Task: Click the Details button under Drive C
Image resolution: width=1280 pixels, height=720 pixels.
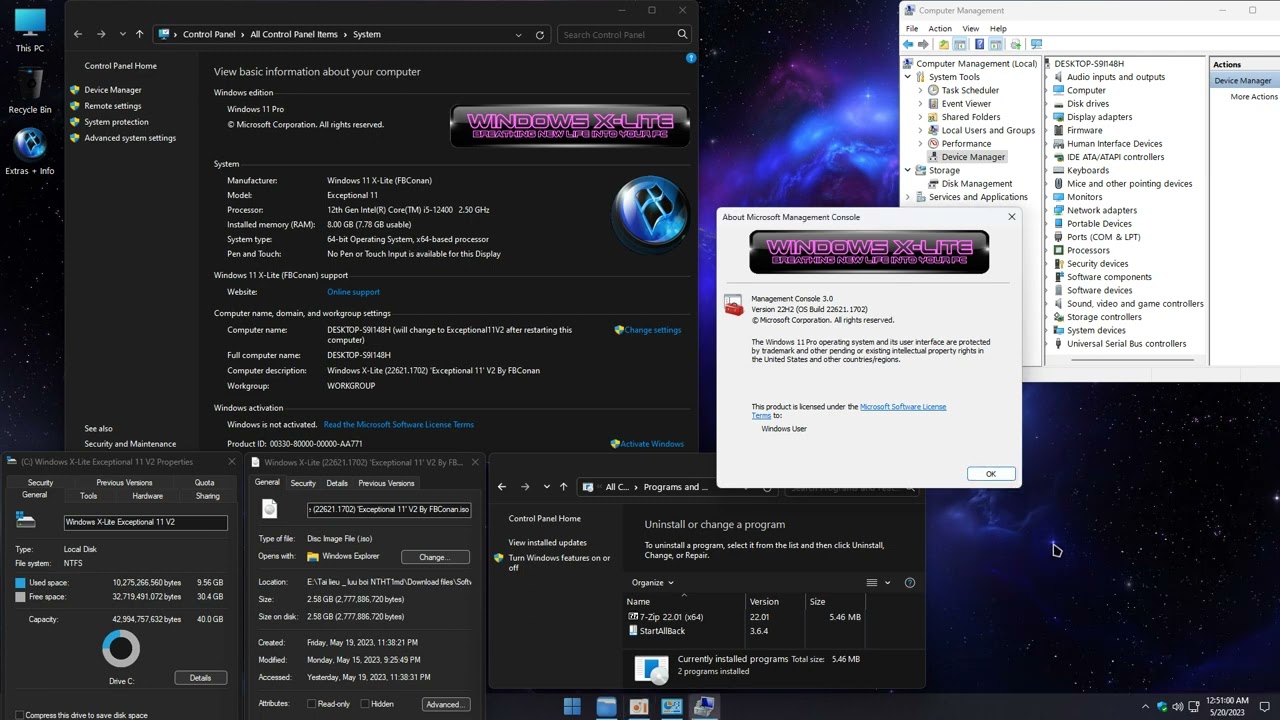Action: coord(200,678)
